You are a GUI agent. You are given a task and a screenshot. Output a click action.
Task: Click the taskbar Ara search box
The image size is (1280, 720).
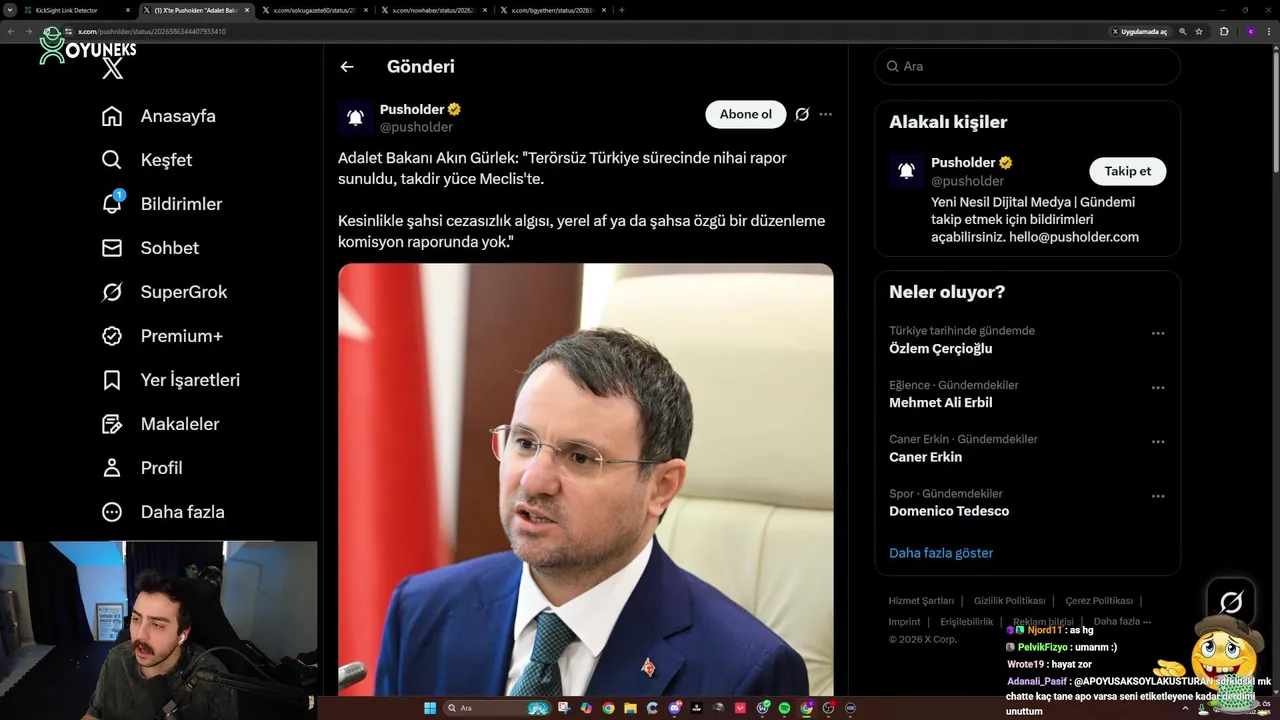click(498, 708)
